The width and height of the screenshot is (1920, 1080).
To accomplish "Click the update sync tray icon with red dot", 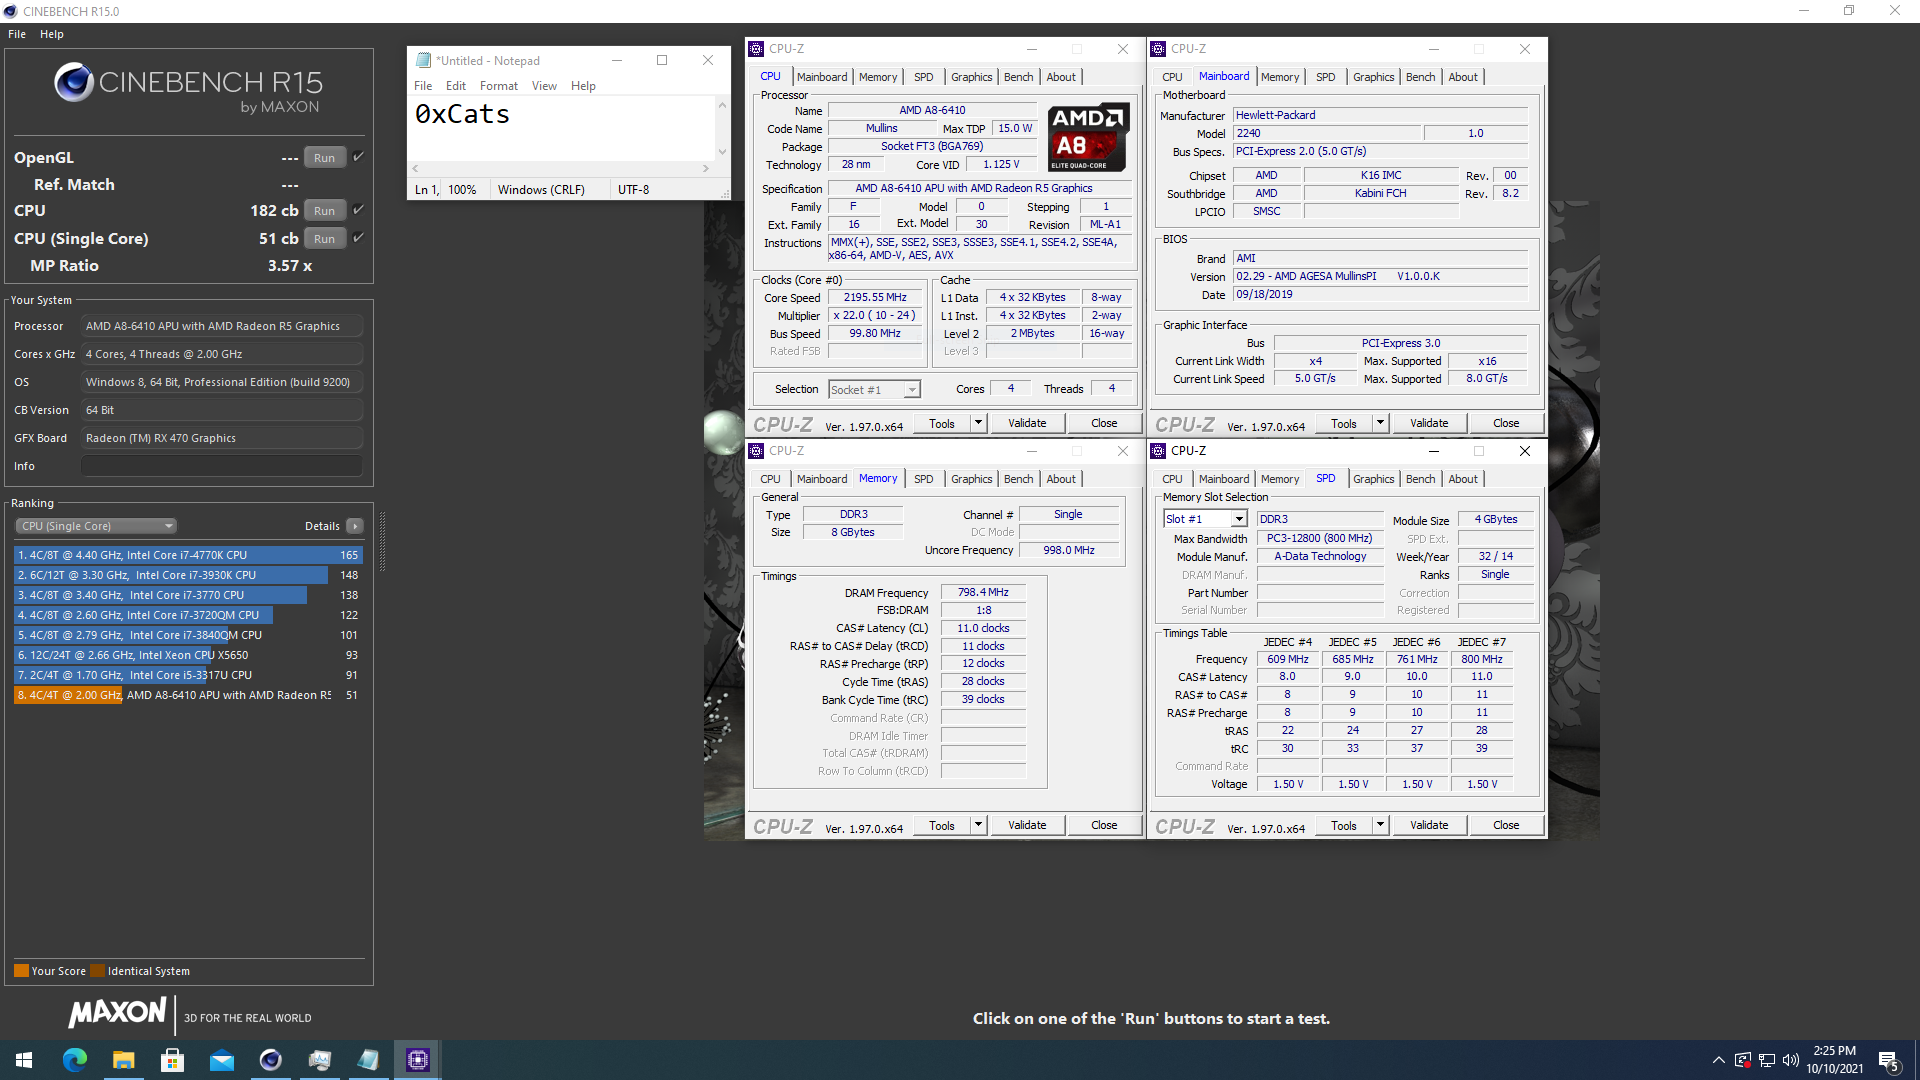I will coord(1743,1060).
